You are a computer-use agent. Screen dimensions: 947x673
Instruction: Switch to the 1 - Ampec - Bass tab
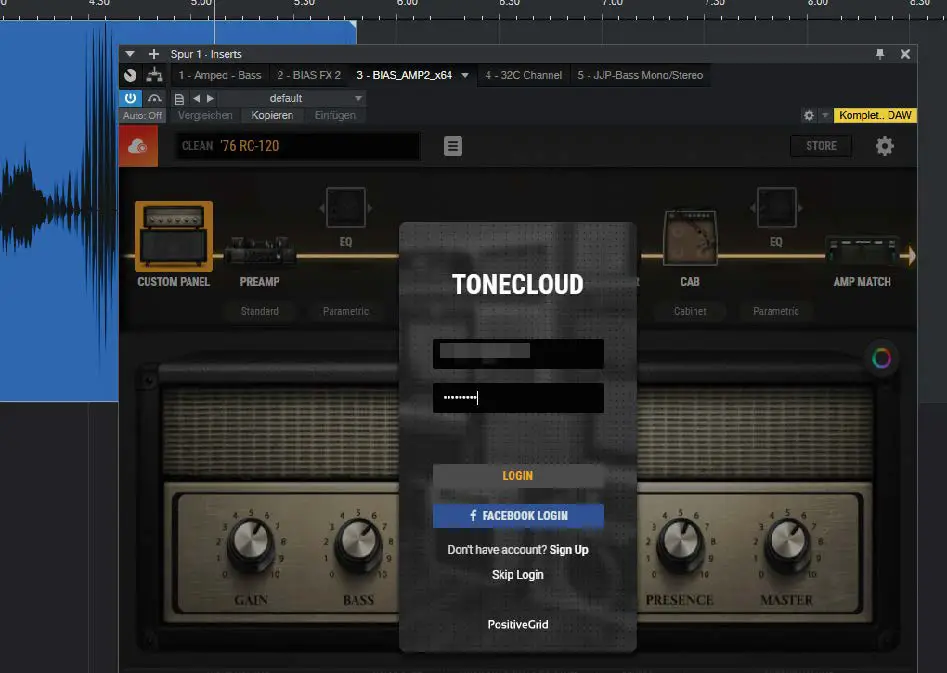[x=219, y=75]
